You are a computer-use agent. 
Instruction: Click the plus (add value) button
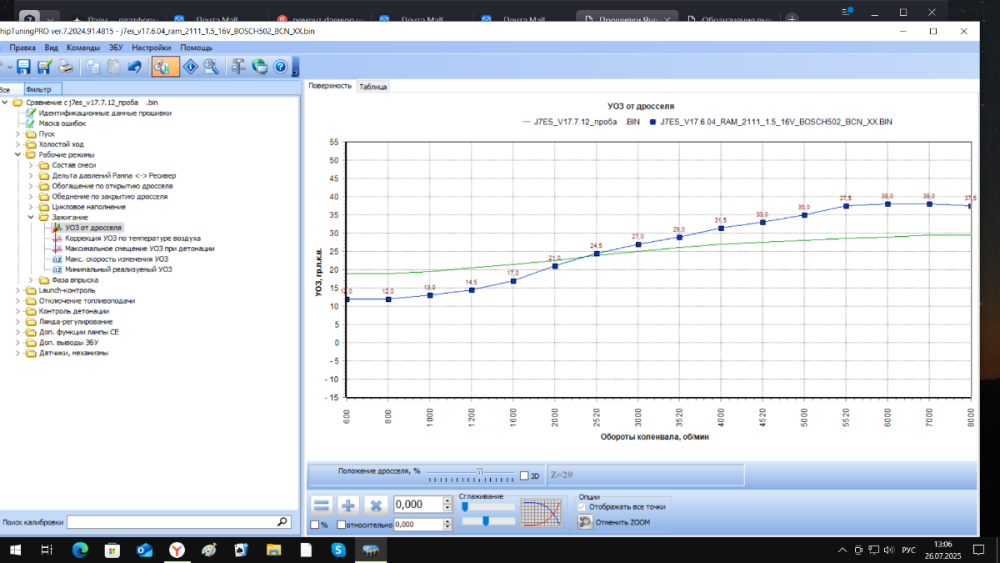coord(348,505)
